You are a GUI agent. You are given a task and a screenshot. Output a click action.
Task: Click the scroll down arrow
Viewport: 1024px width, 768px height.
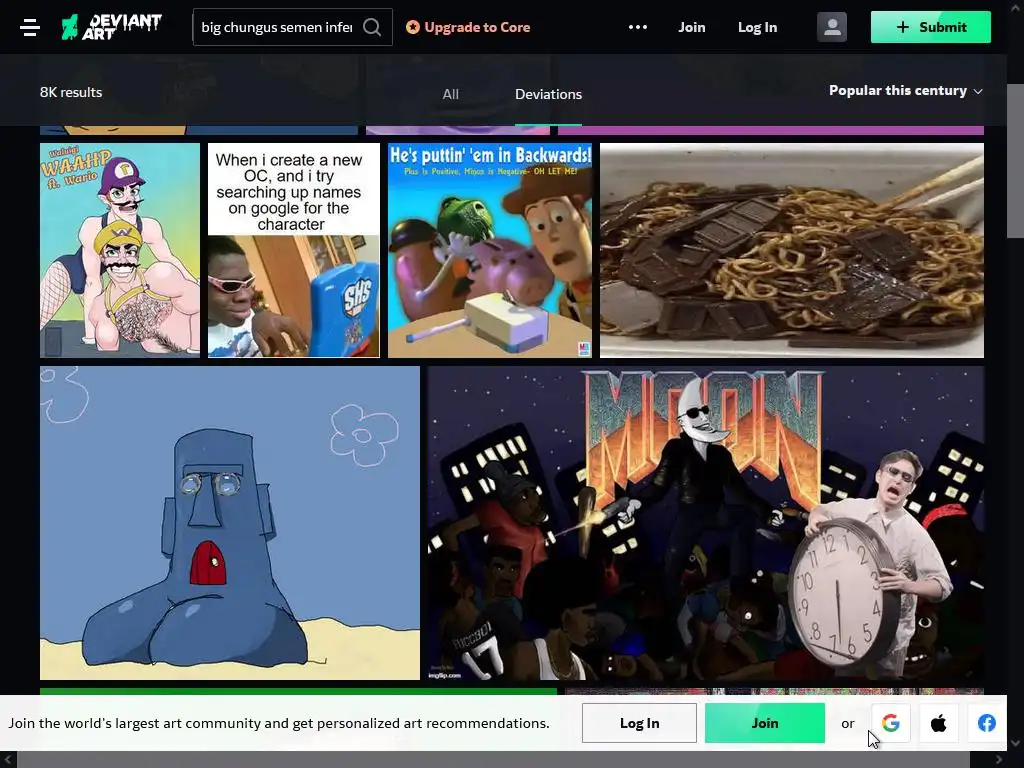[1015, 743]
